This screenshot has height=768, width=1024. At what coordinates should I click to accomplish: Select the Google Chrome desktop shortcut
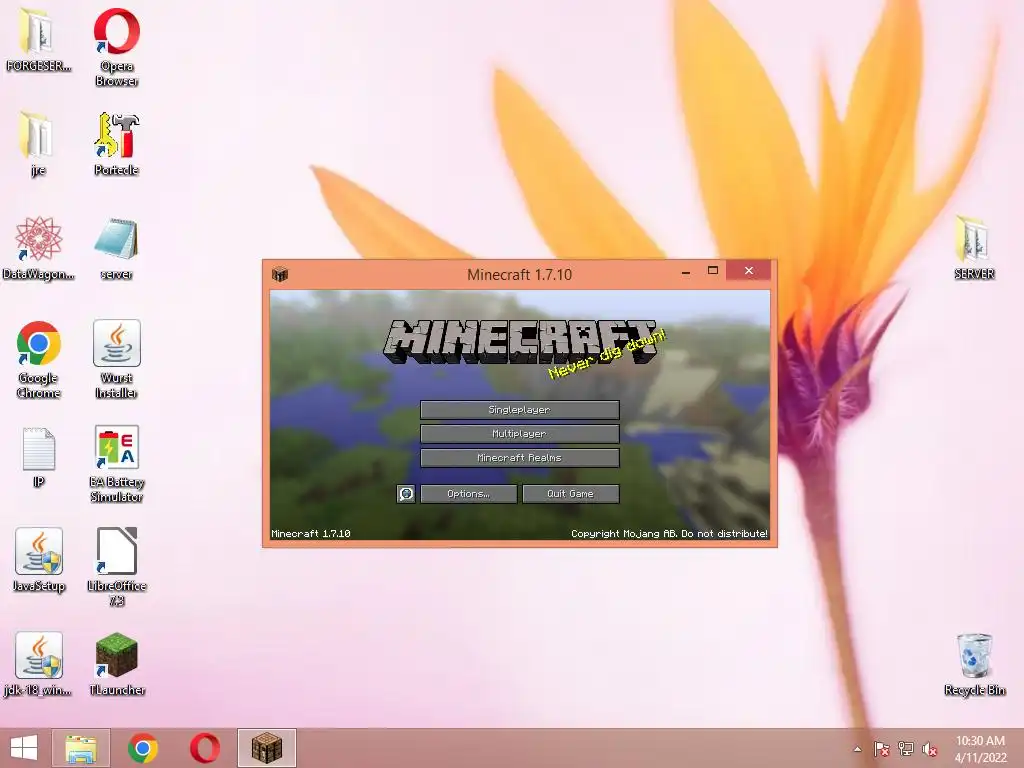pos(39,359)
